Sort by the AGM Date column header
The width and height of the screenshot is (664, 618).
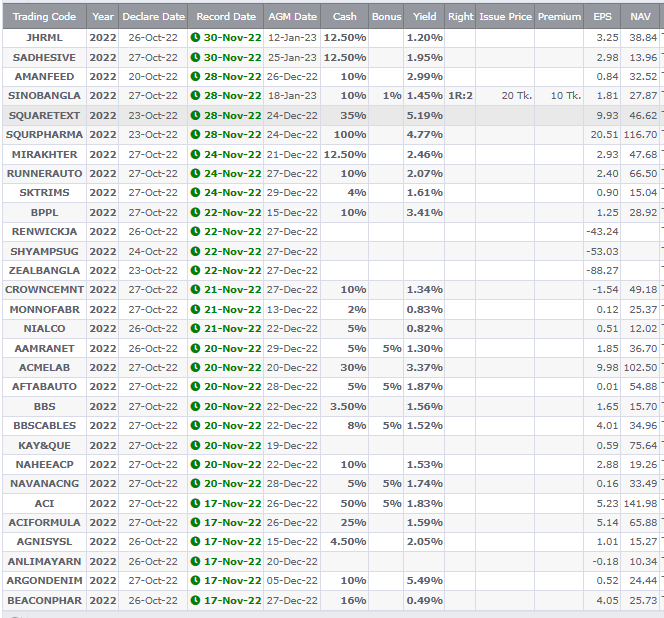[x=292, y=17]
